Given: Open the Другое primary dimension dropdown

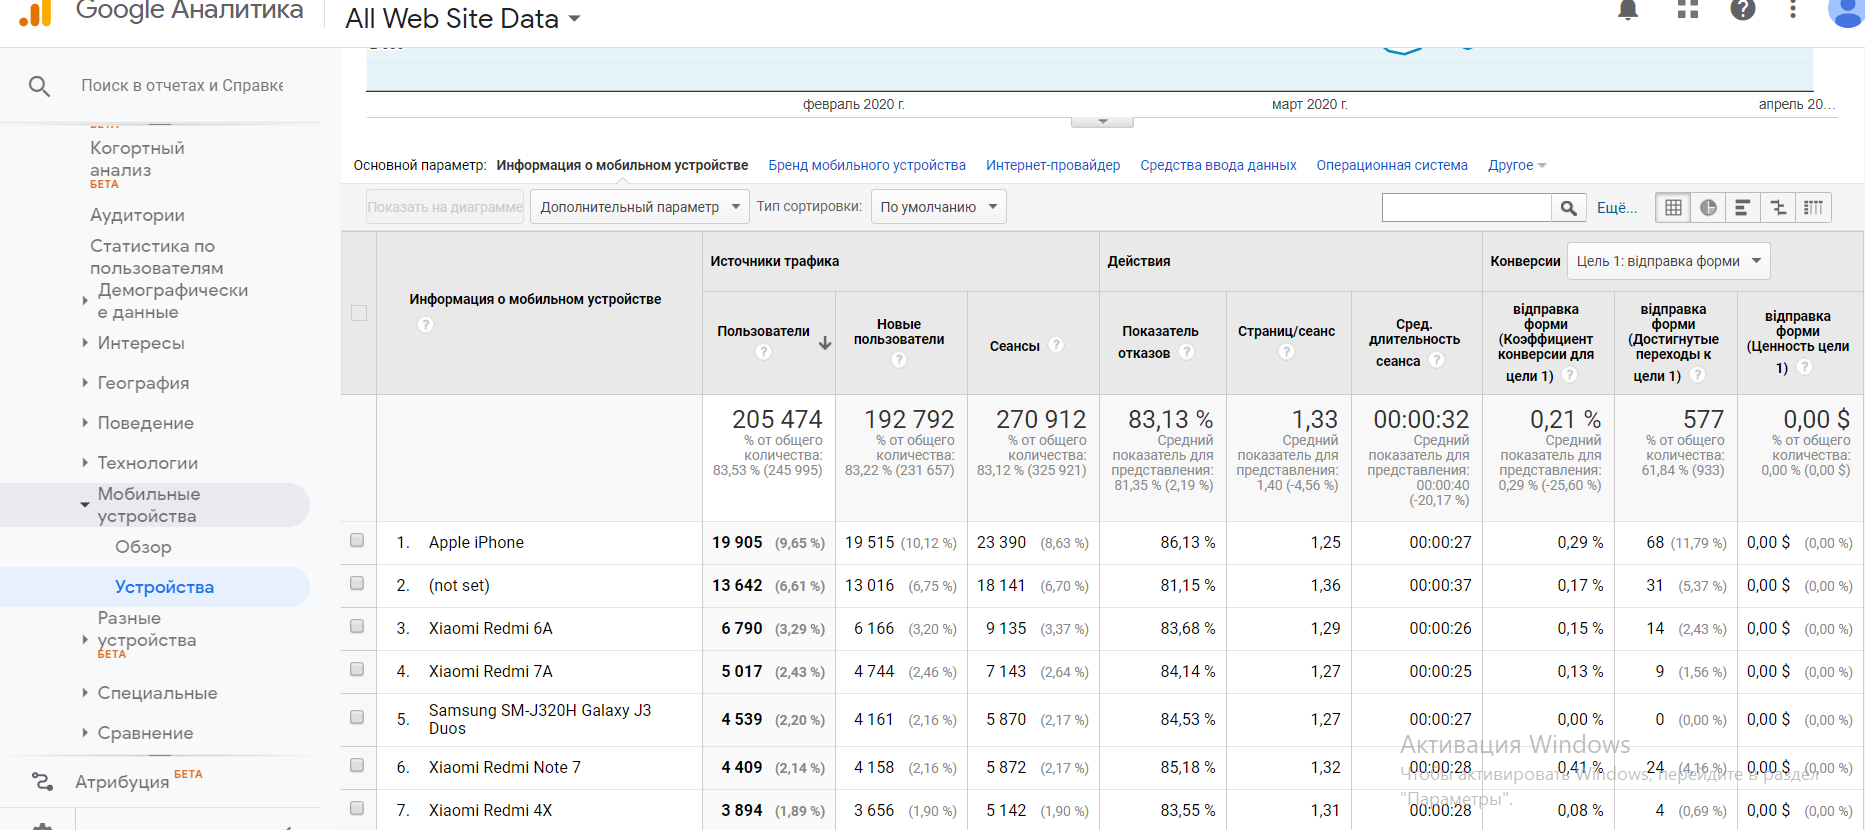Looking at the screenshot, I should click(1517, 165).
